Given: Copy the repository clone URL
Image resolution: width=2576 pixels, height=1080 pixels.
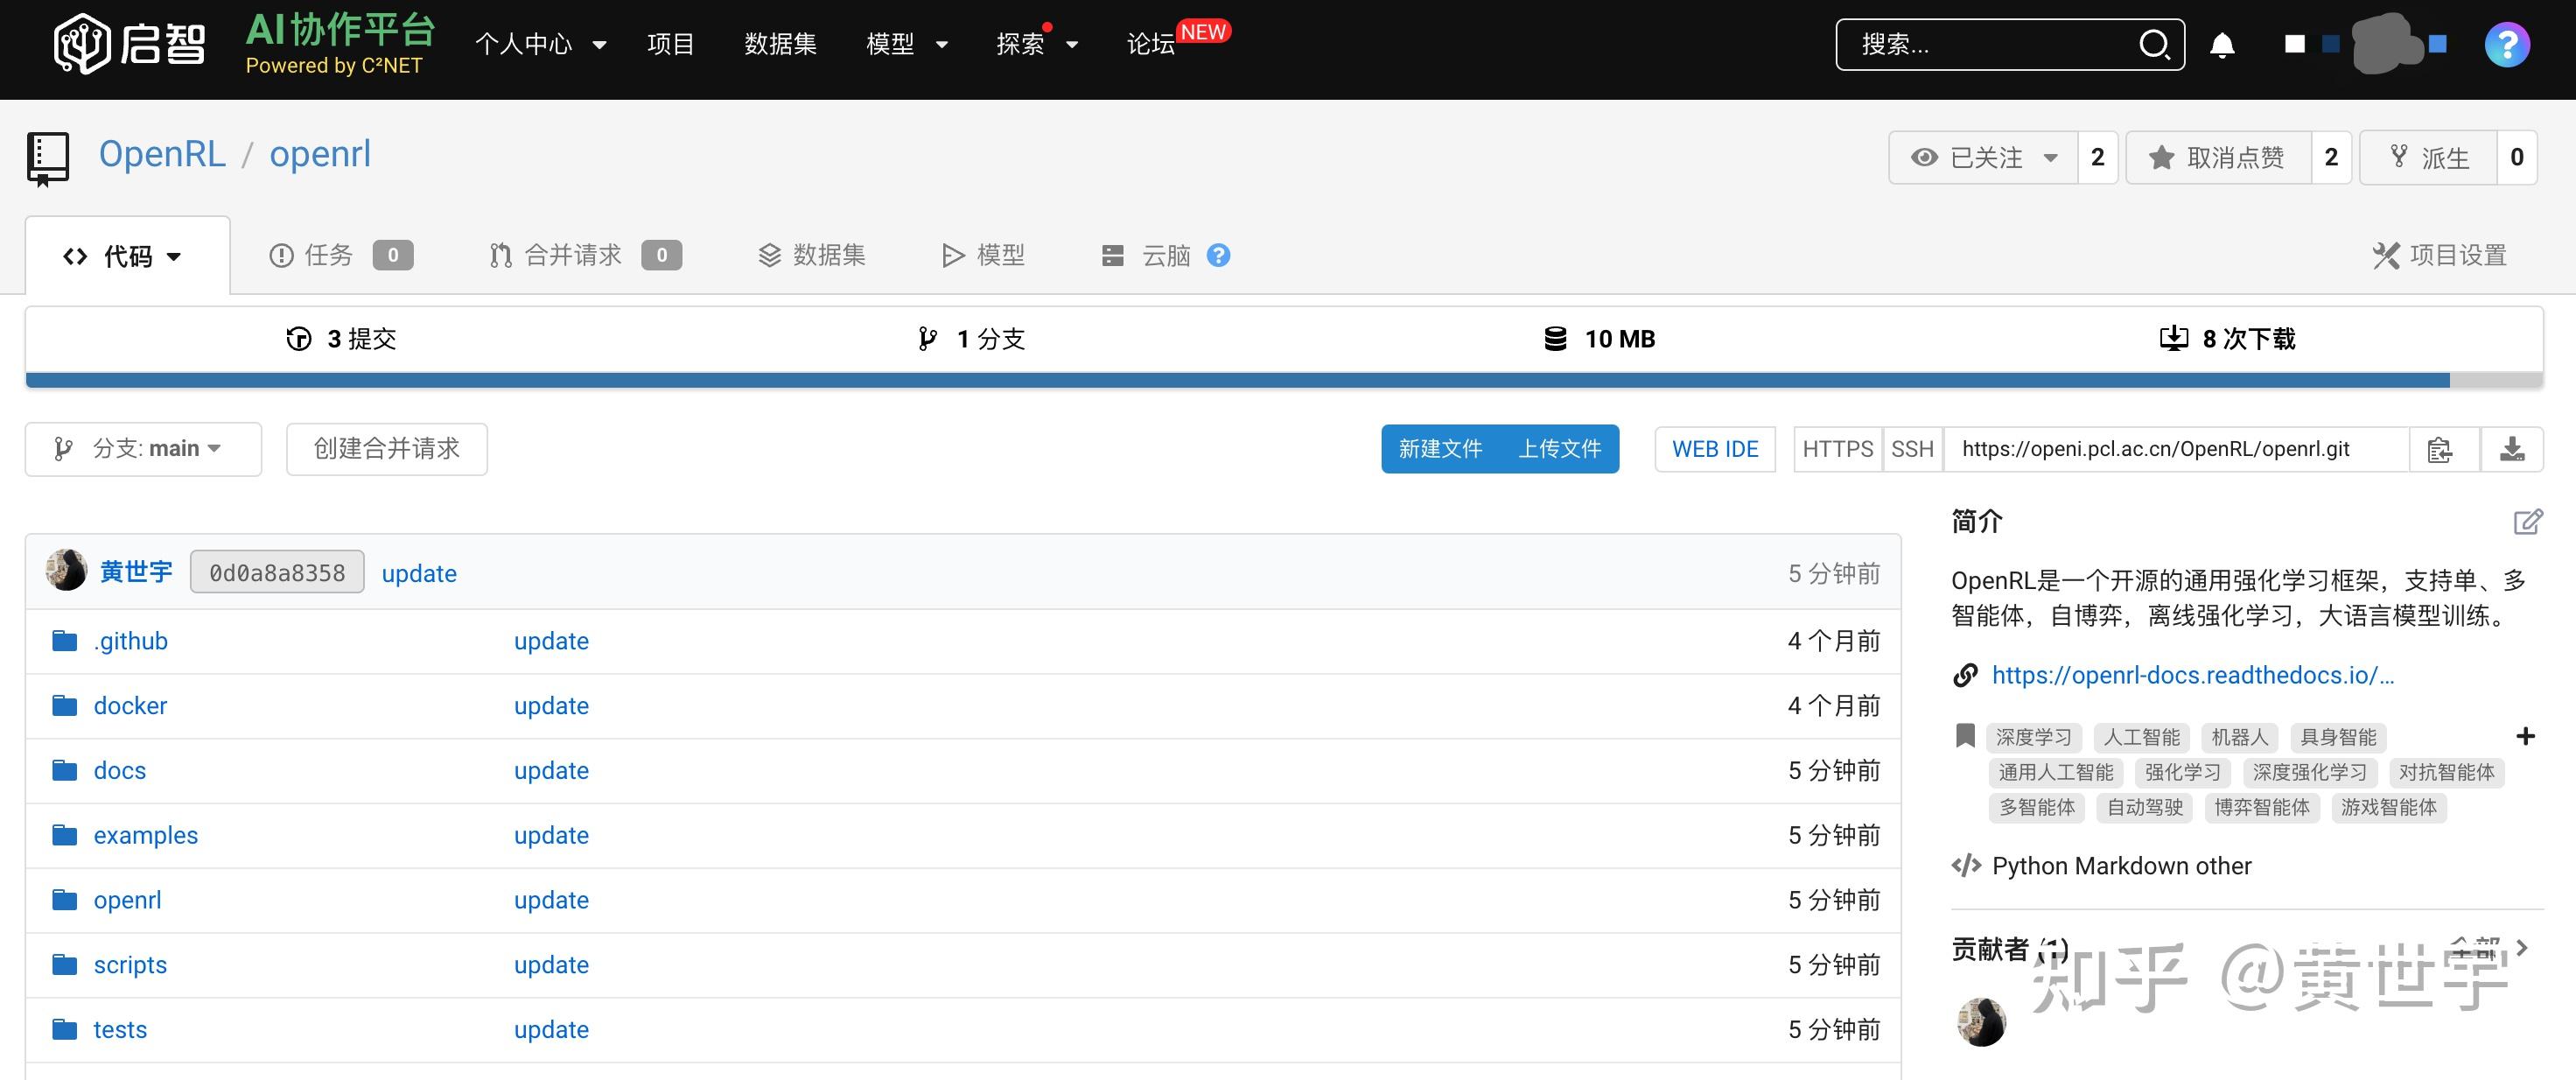Looking at the screenshot, I should point(2443,449).
